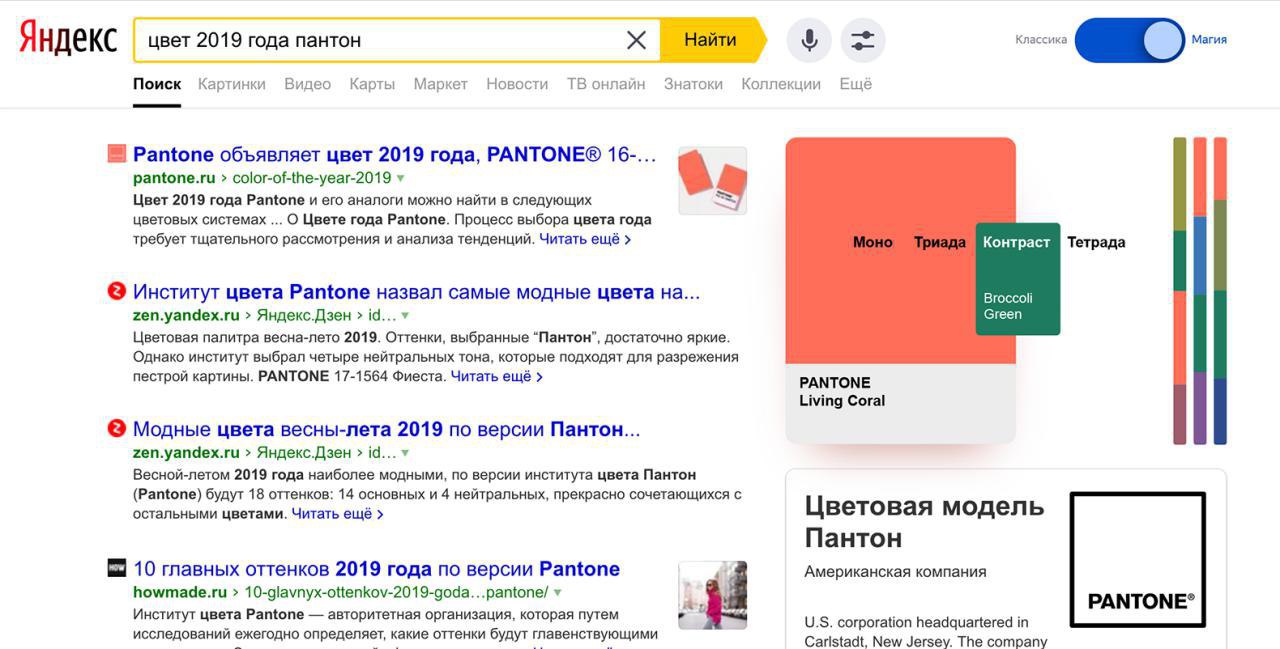
Task: Follow the pantone.ru green URL
Action: tap(174, 178)
